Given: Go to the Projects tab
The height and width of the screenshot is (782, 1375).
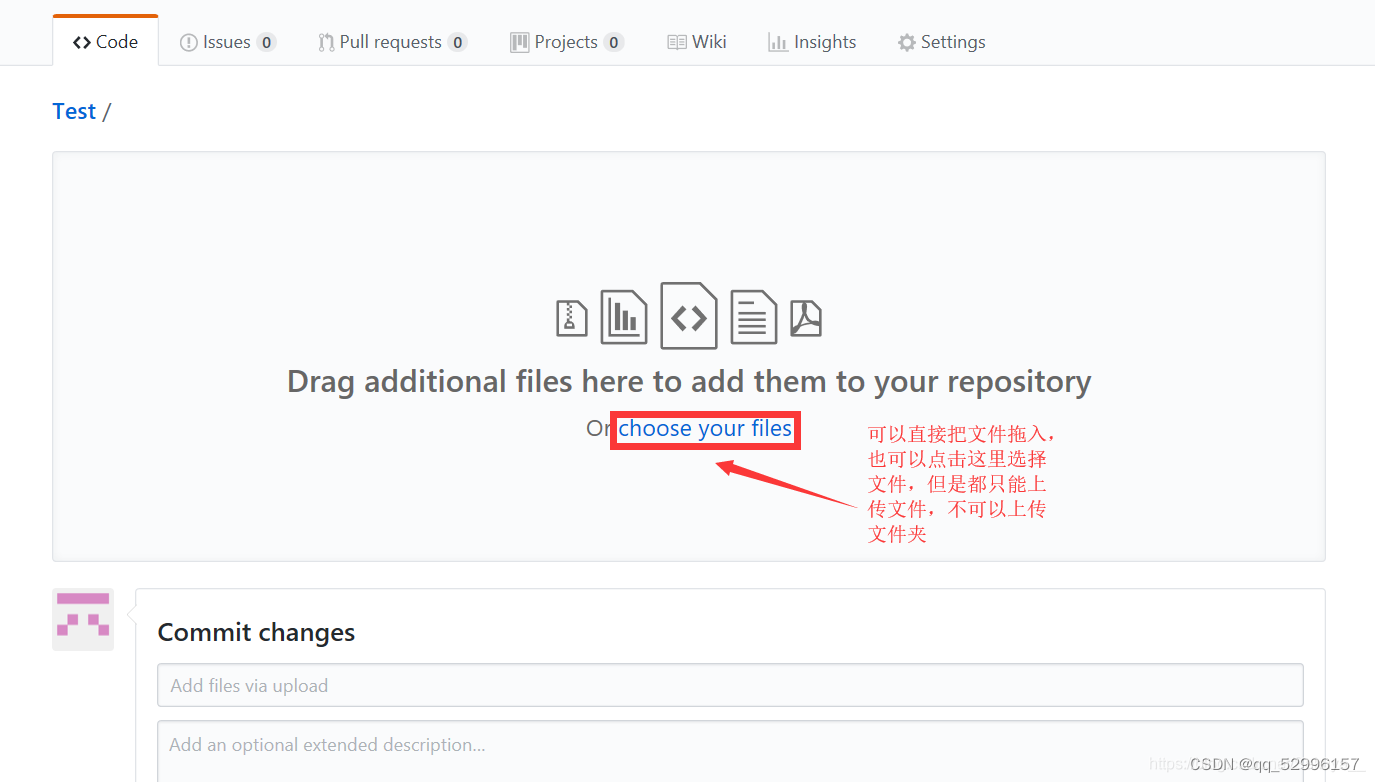Looking at the screenshot, I should [566, 42].
